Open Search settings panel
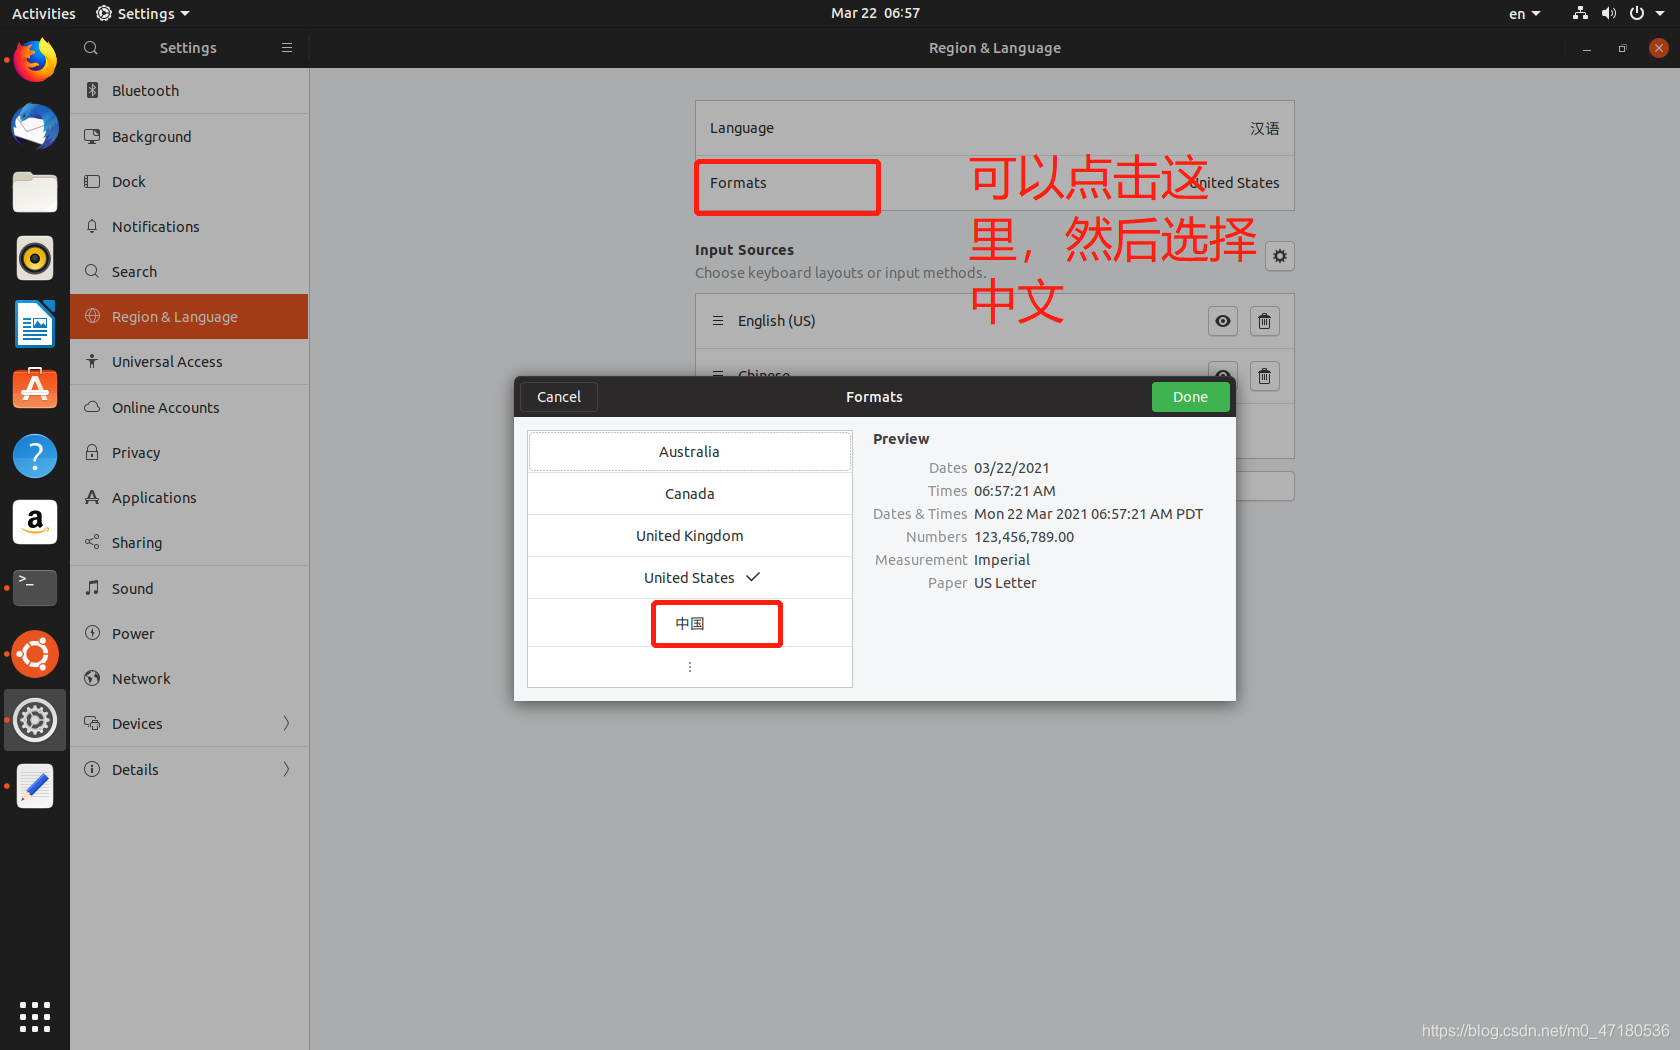This screenshot has width=1680, height=1050. pos(189,272)
